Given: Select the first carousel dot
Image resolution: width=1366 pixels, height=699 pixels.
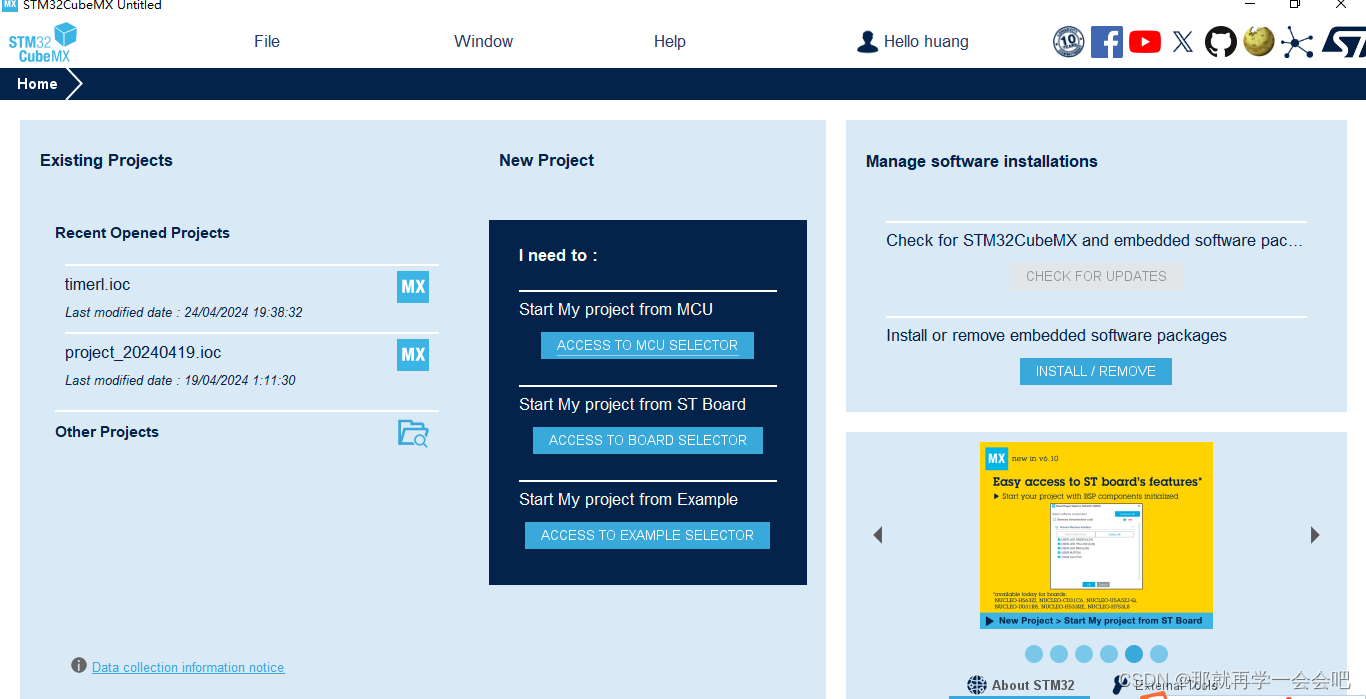Looking at the screenshot, I should point(1034,654).
